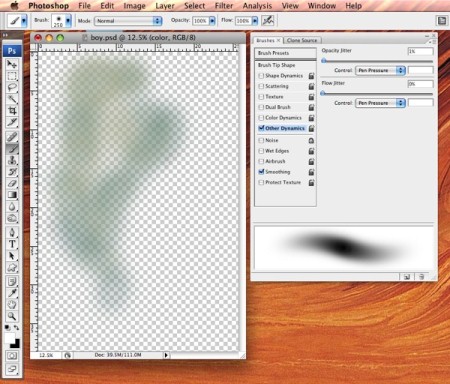Enable Dual Brush checkbox
This screenshot has height=384, width=450.
(261, 107)
